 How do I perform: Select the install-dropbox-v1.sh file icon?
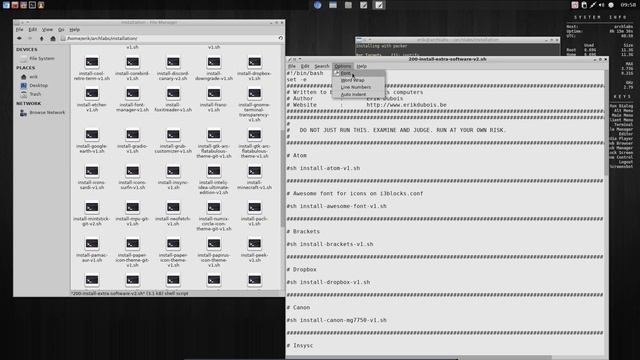click(254, 62)
